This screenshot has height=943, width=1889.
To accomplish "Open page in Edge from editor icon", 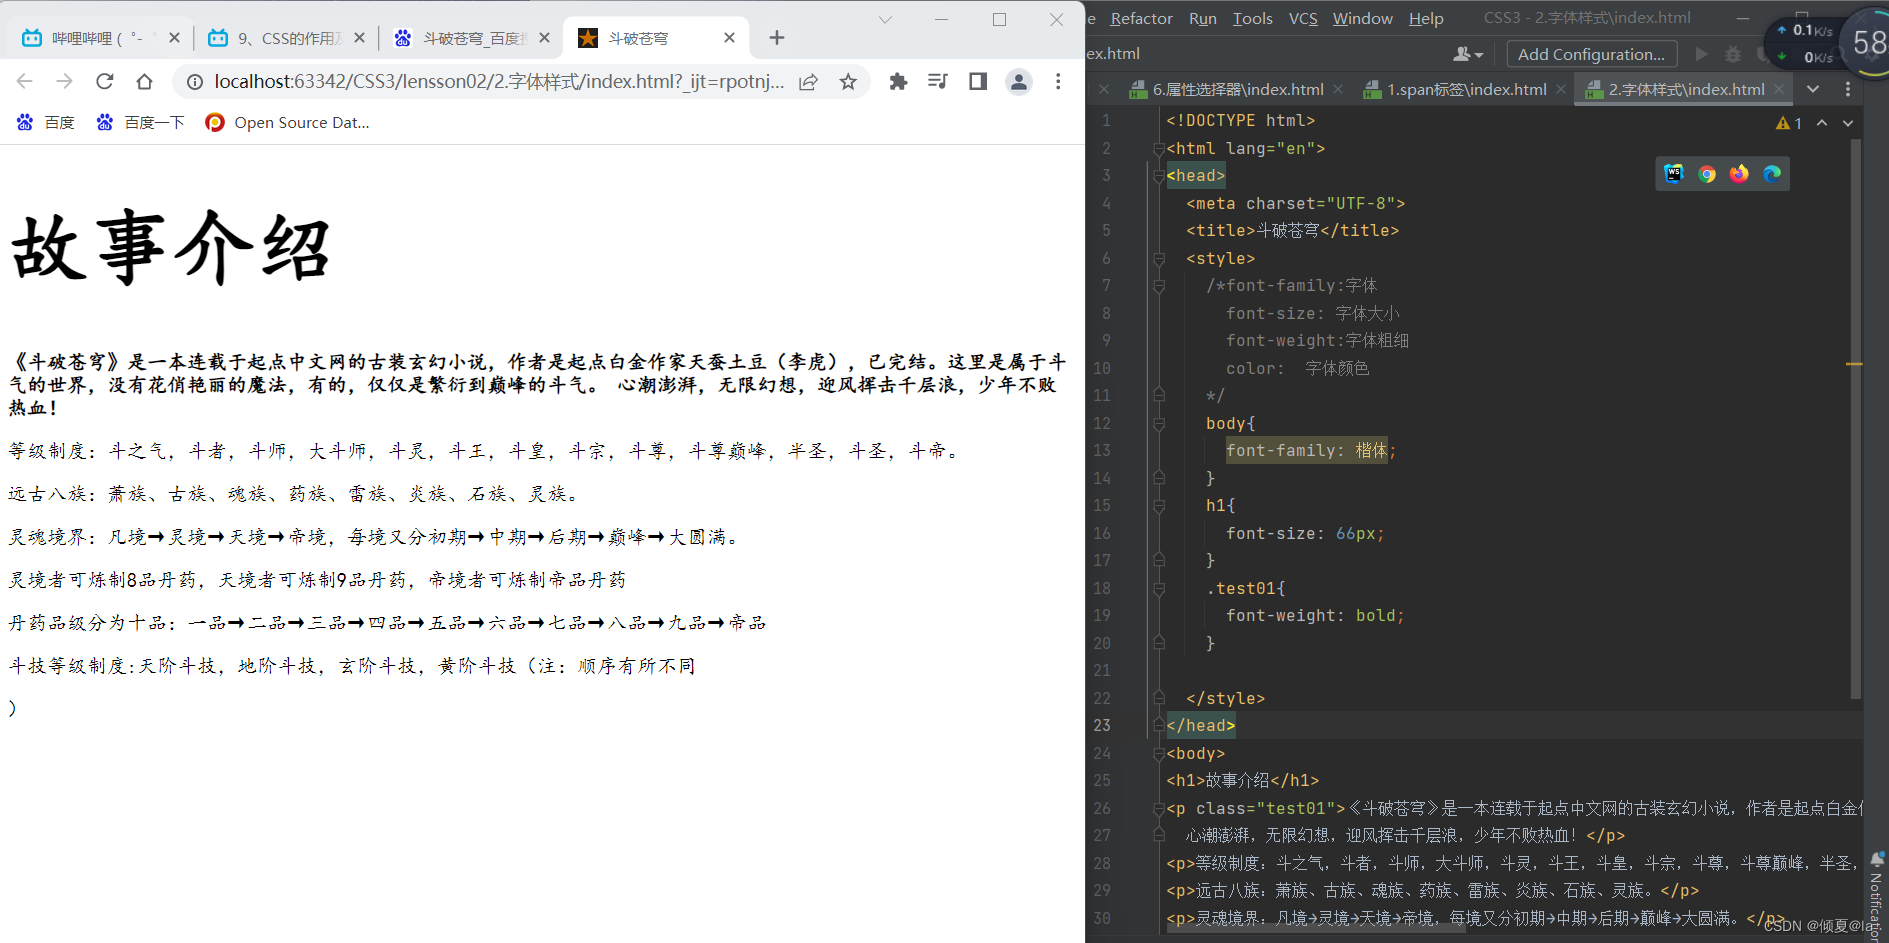I will 1772,174.
